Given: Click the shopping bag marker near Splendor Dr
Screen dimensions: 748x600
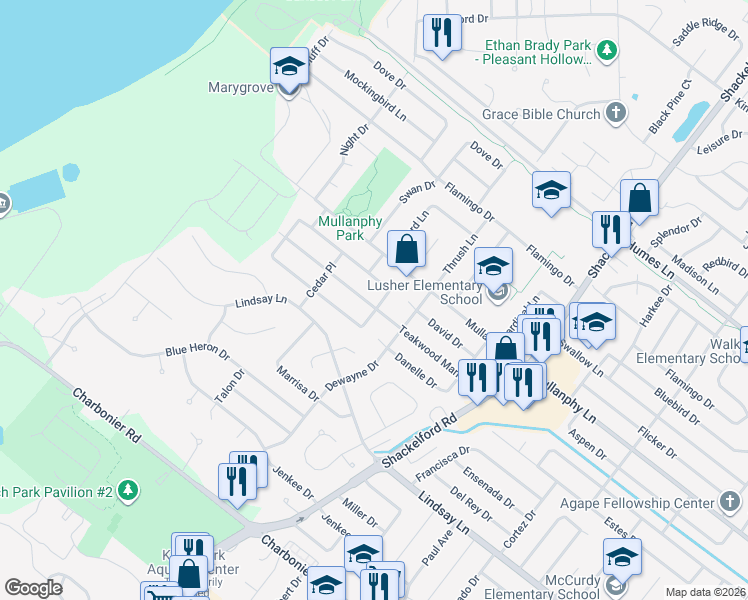Looking at the screenshot, I should pos(639,199).
